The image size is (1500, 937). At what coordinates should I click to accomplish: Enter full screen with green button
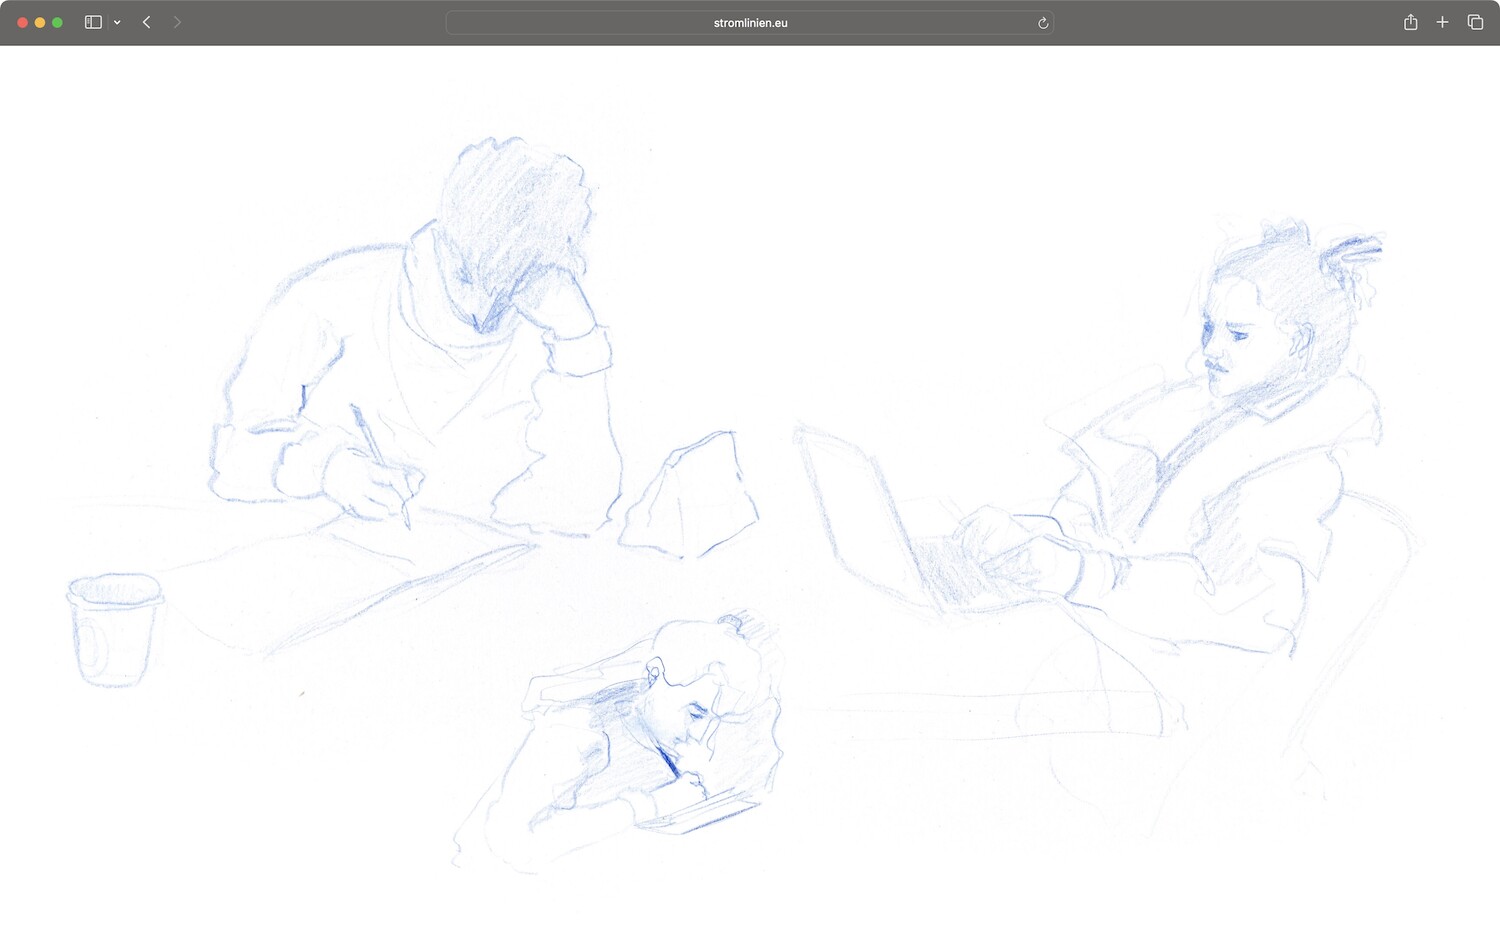pos(57,22)
